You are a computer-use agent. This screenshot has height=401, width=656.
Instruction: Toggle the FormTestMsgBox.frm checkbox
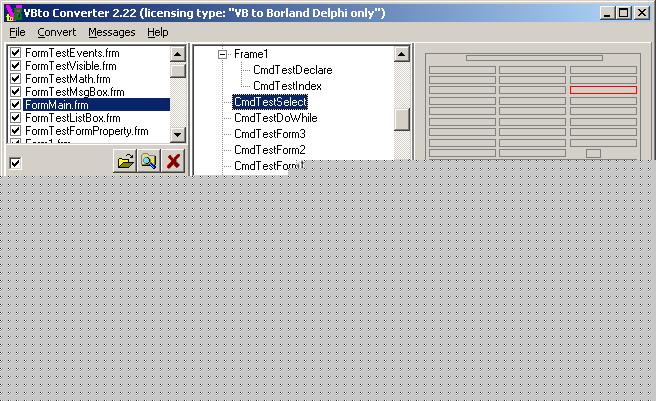[x=15, y=92]
